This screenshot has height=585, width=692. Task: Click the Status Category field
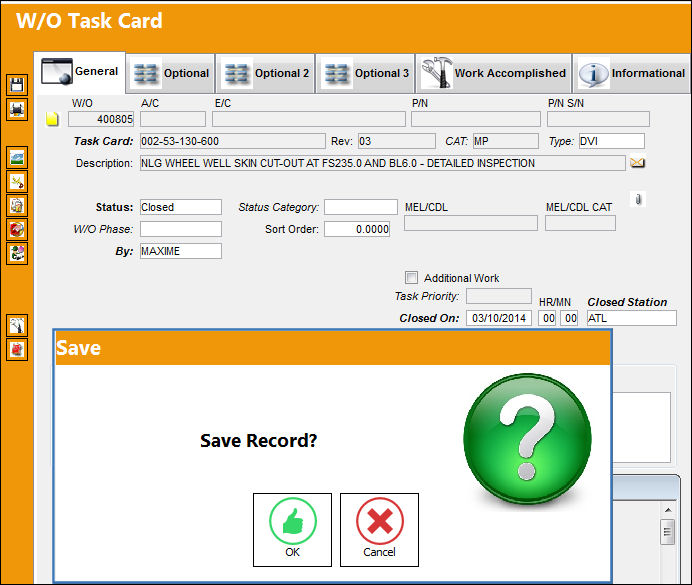(361, 207)
